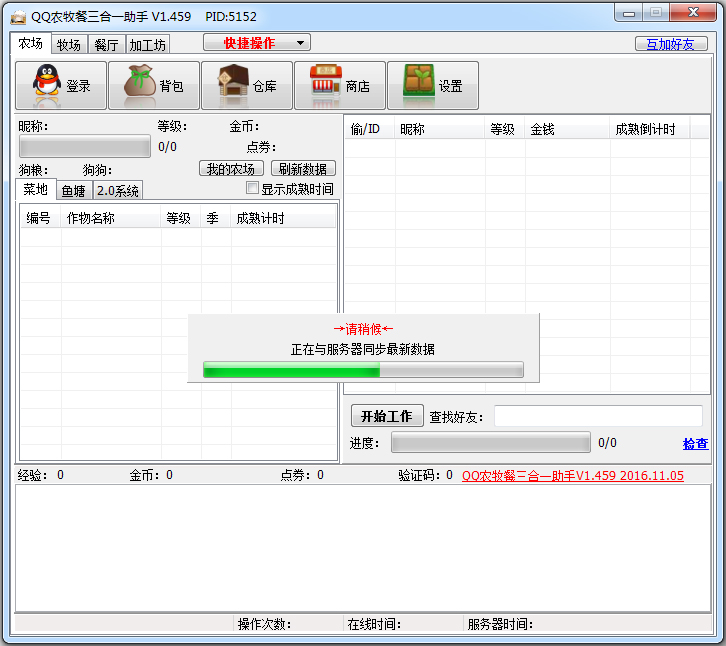Click the 验证码 counter label
The width and height of the screenshot is (726, 646).
[419, 475]
